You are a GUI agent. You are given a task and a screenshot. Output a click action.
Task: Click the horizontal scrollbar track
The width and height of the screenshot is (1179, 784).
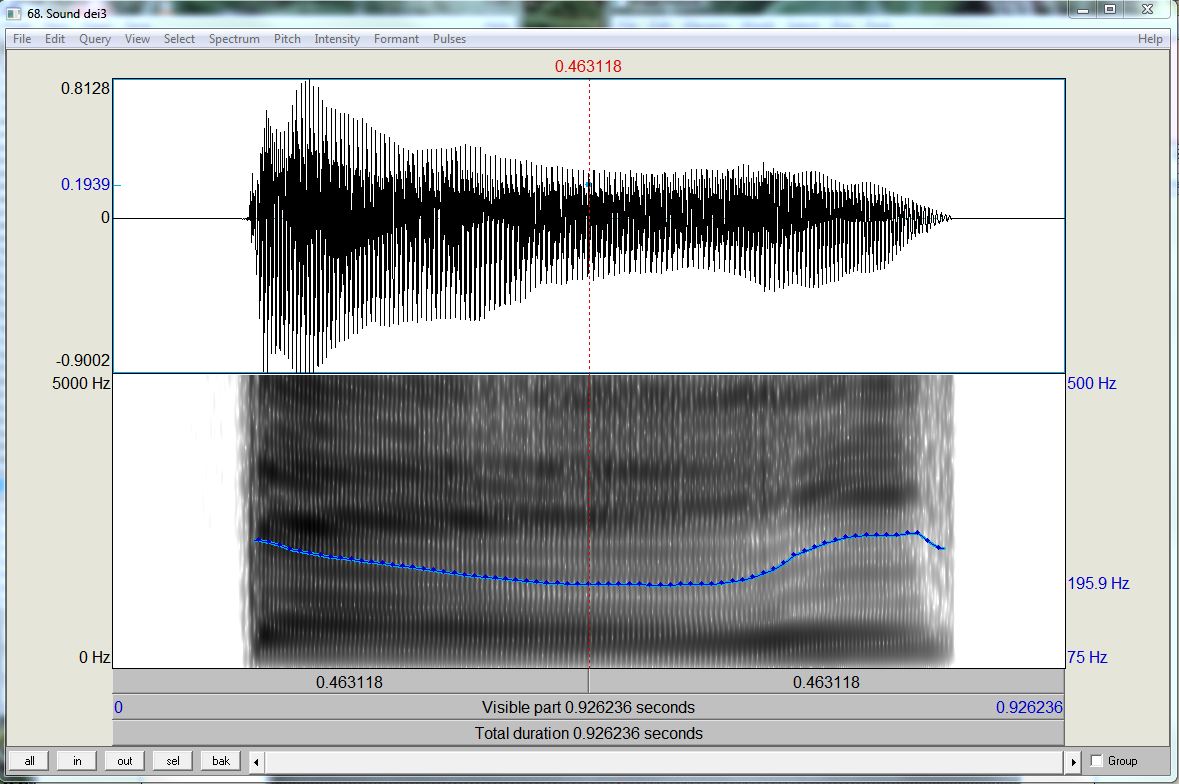pyautogui.click(x=665, y=761)
